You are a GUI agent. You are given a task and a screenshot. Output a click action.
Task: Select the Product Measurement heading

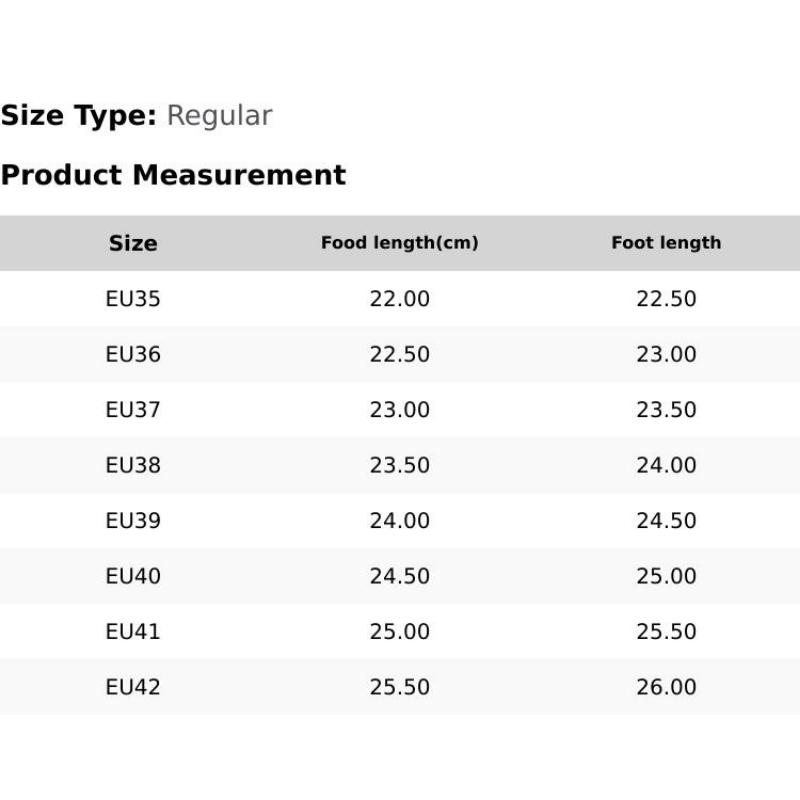coord(173,175)
